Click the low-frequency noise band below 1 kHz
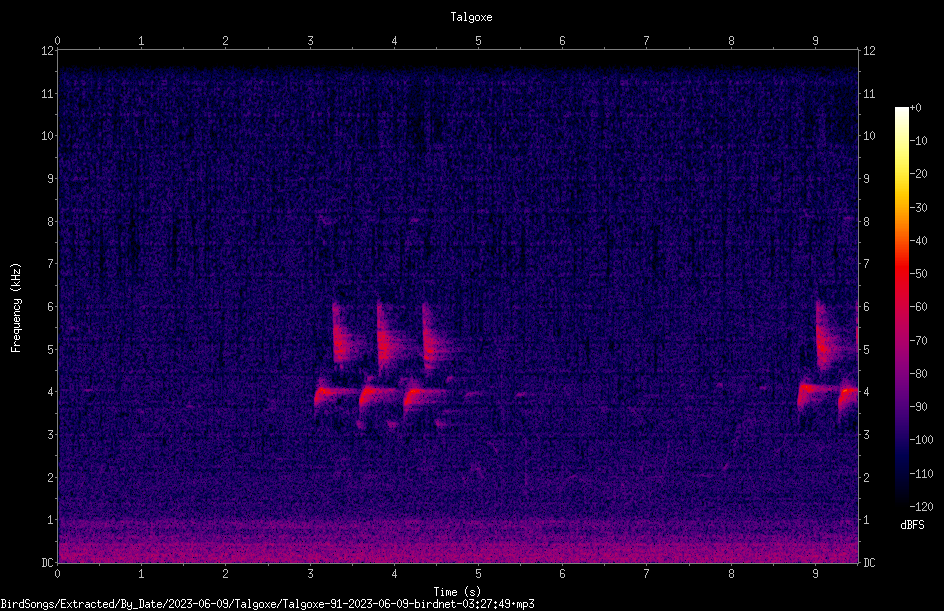This screenshot has width=944, height=611. click(458, 542)
